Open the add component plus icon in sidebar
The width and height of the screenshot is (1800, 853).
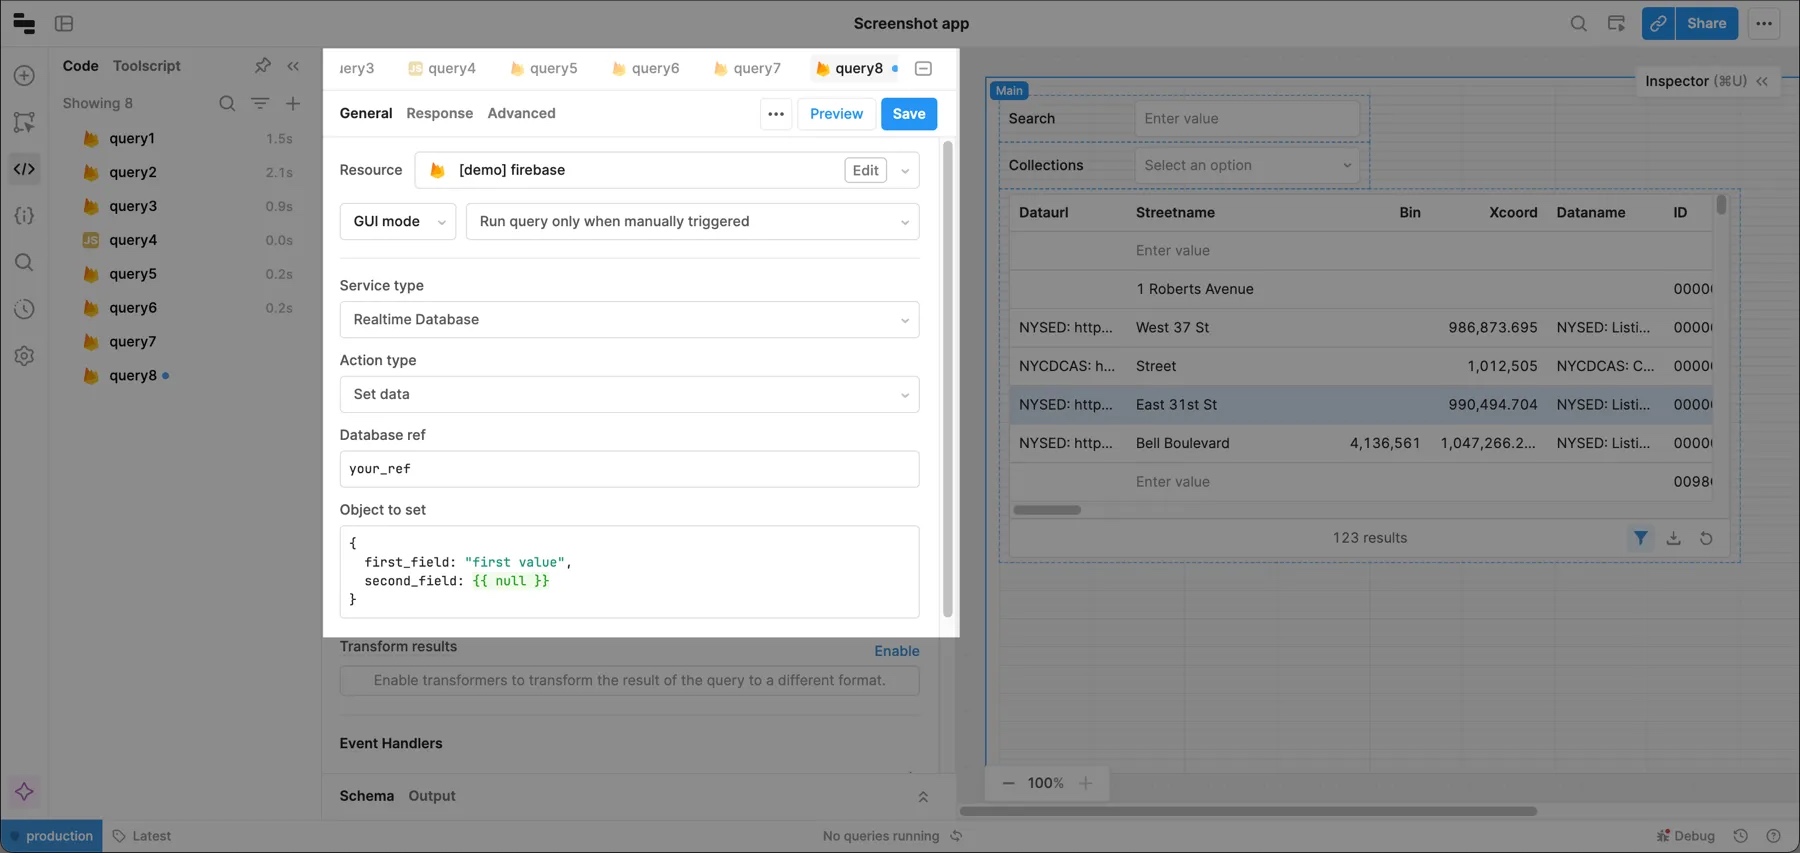click(24, 76)
